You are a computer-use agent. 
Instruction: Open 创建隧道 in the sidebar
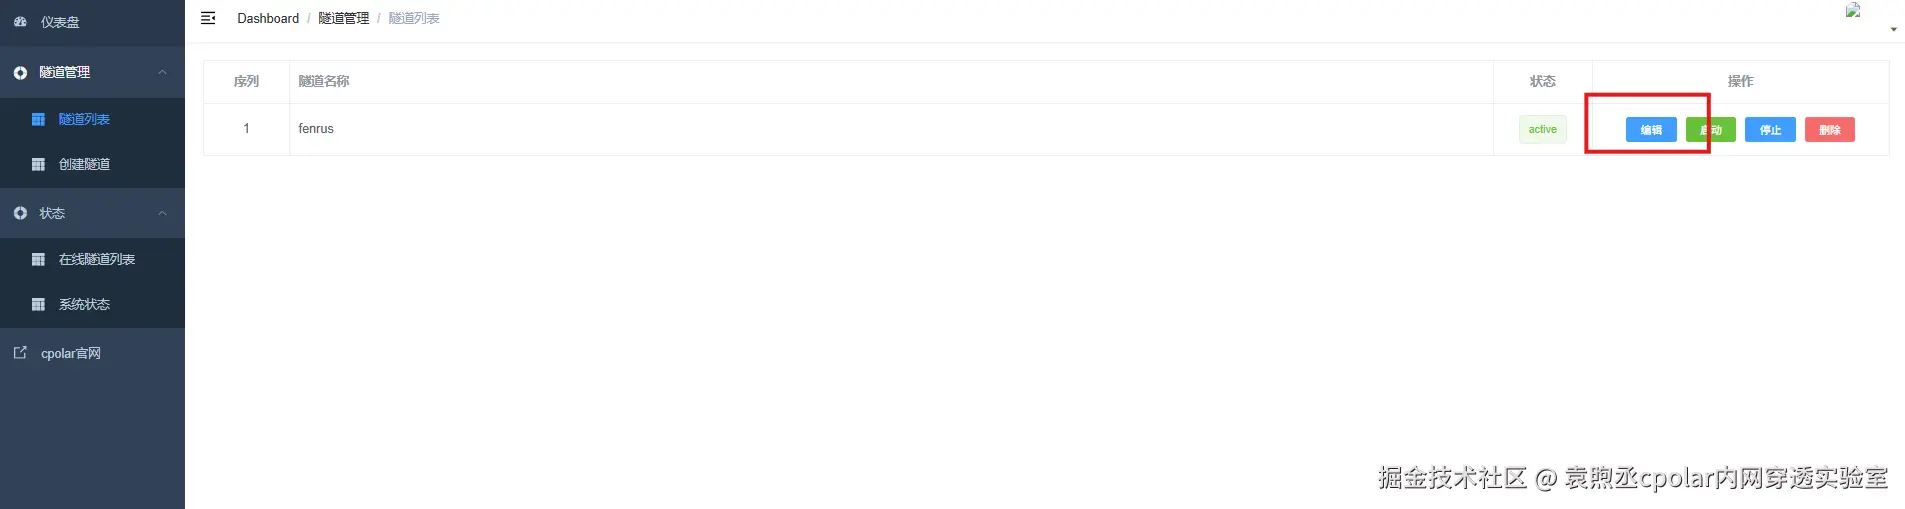coord(84,164)
